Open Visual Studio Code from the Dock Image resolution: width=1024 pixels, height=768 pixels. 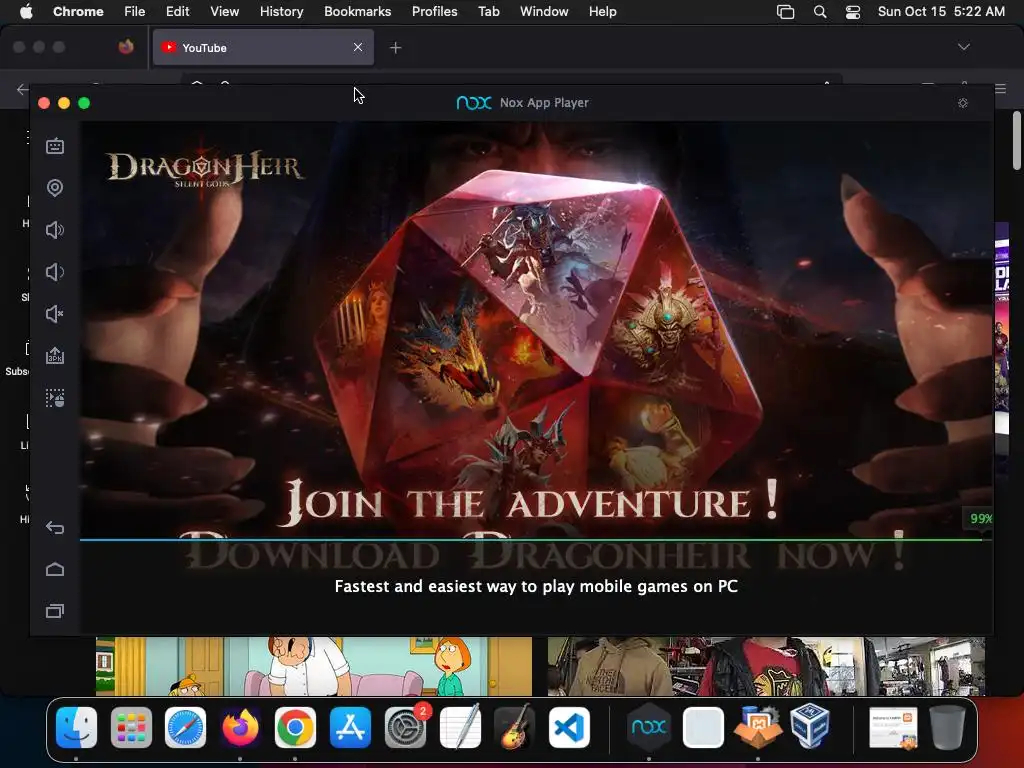(569, 727)
